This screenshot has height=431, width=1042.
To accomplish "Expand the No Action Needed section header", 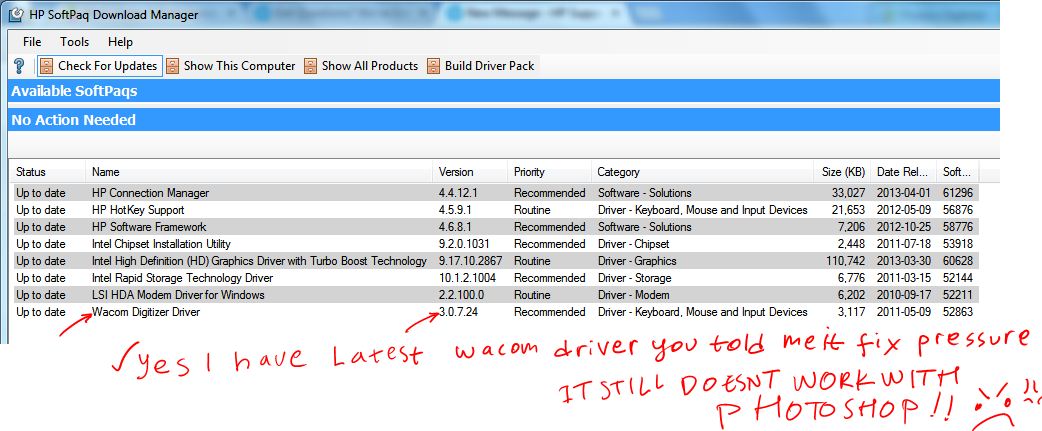I will [503, 120].
